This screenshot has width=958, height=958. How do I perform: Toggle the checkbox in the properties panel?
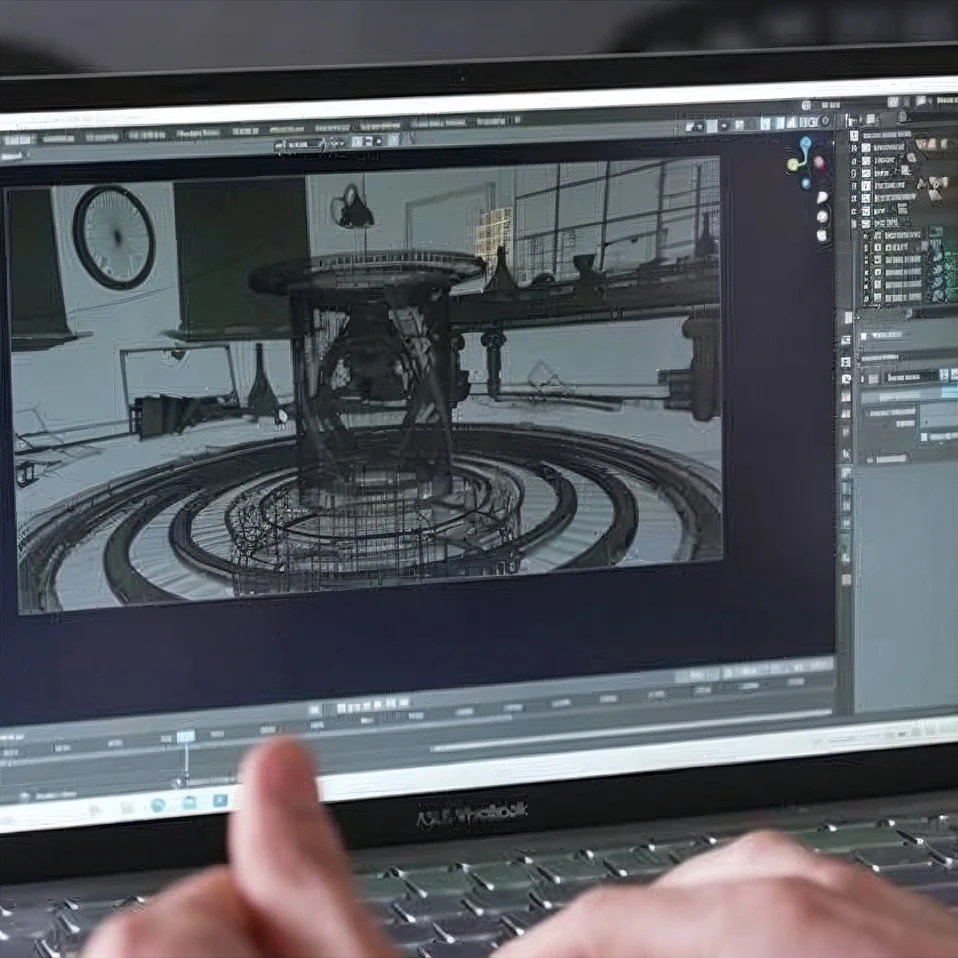point(924,436)
